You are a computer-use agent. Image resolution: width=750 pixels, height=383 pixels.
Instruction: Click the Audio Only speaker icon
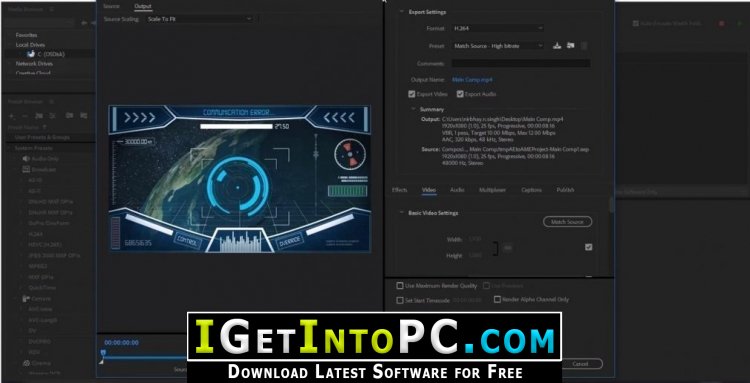tap(25, 159)
